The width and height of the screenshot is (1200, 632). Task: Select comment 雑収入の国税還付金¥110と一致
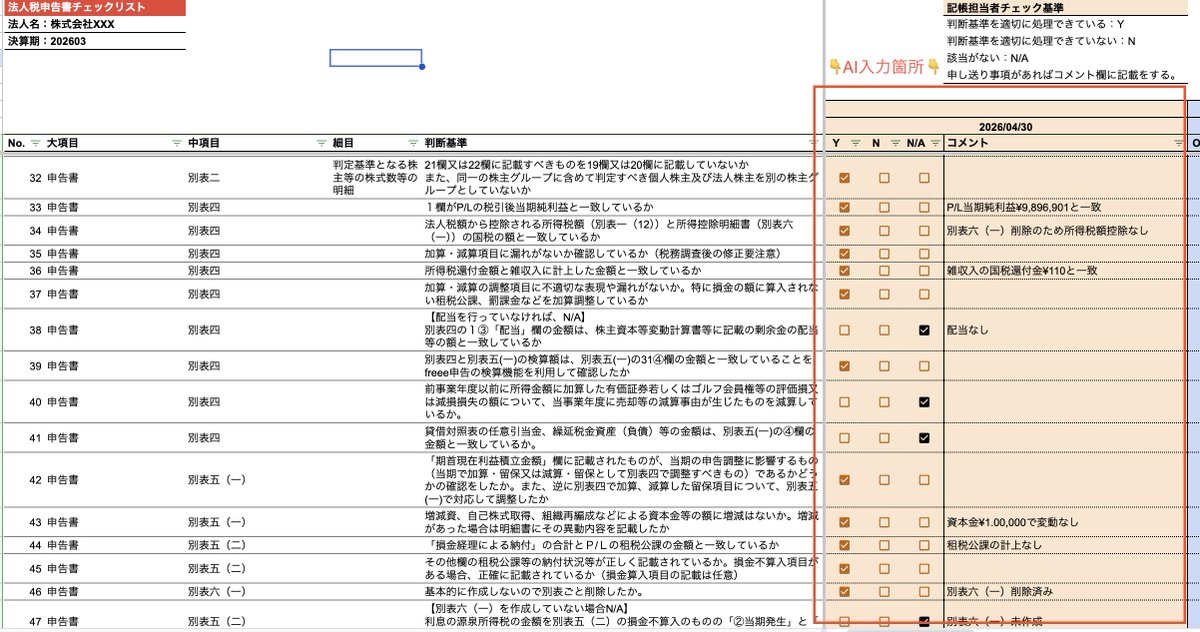coord(1065,271)
